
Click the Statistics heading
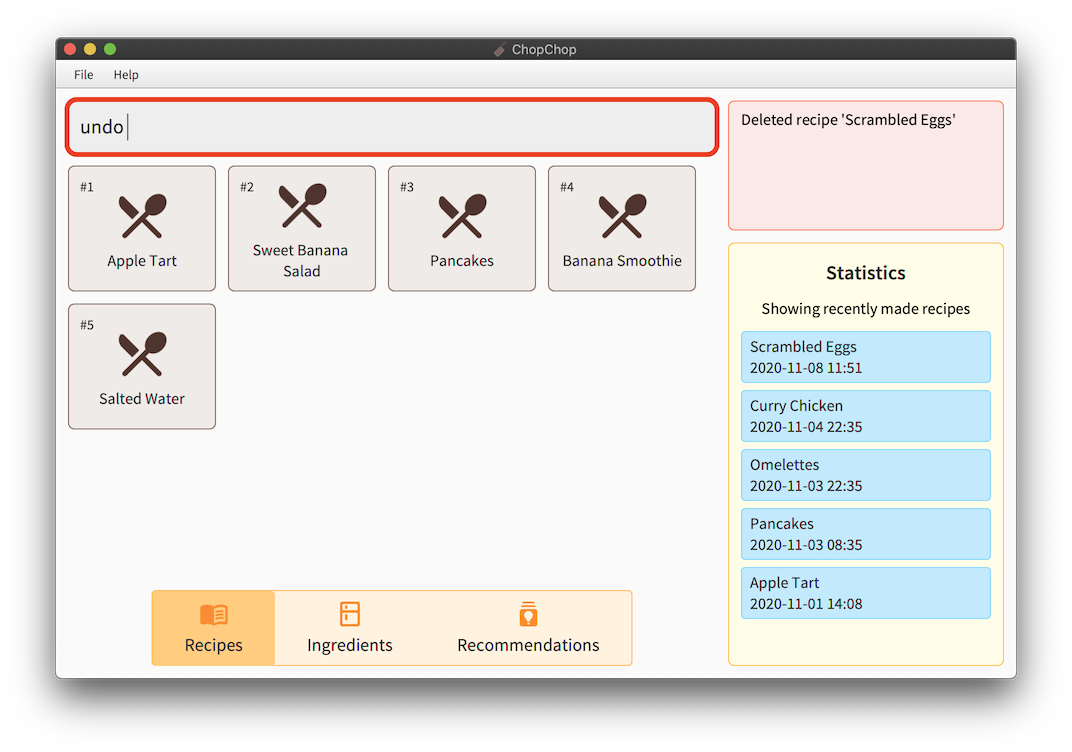[866, 273]
